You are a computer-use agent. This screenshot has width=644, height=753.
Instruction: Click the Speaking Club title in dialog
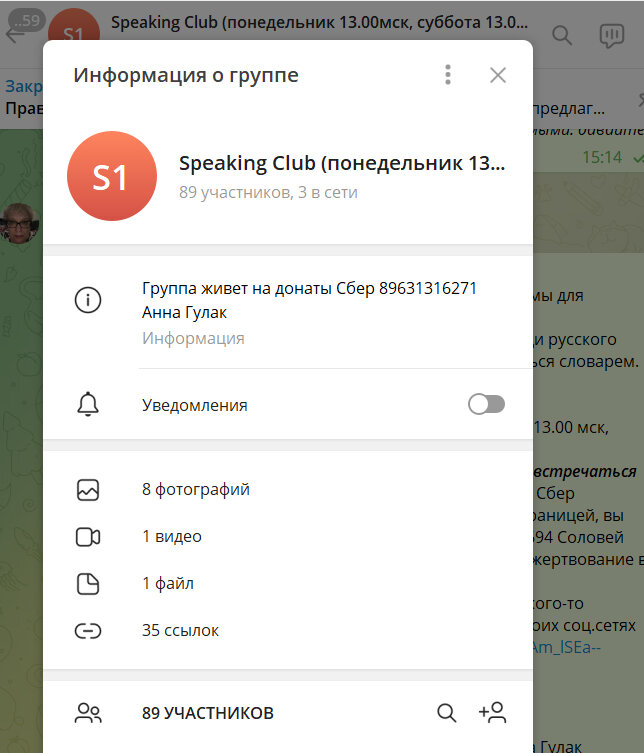342,163
